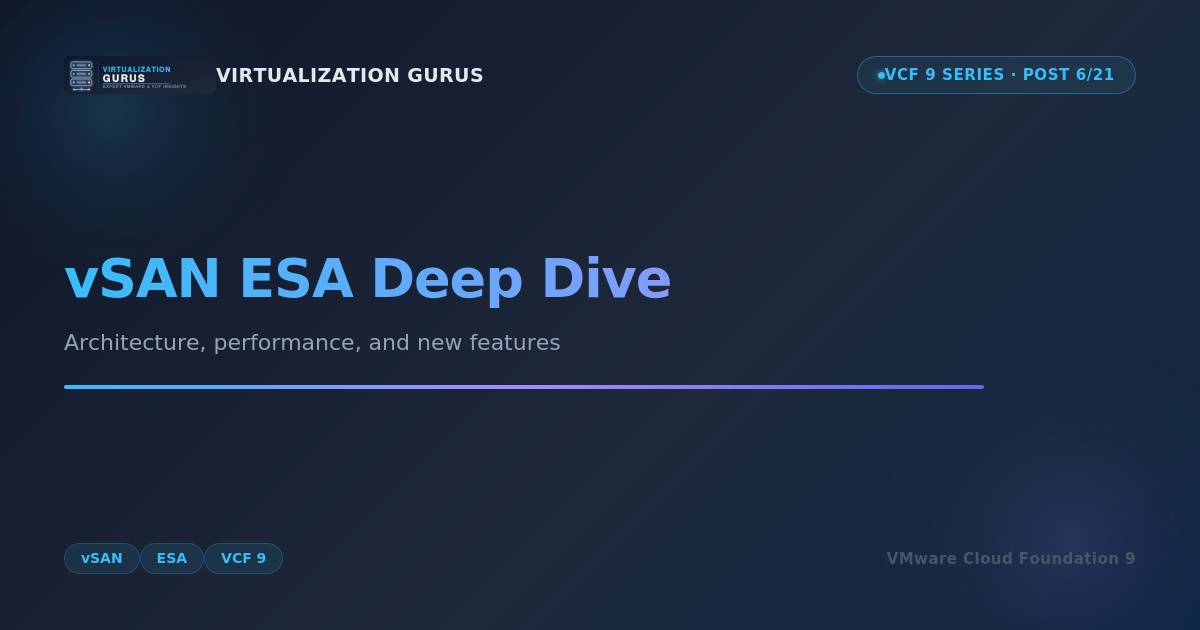Click the vSAN ESA Deep Dive title
The image size is (1200, 630).
[367, 279]
